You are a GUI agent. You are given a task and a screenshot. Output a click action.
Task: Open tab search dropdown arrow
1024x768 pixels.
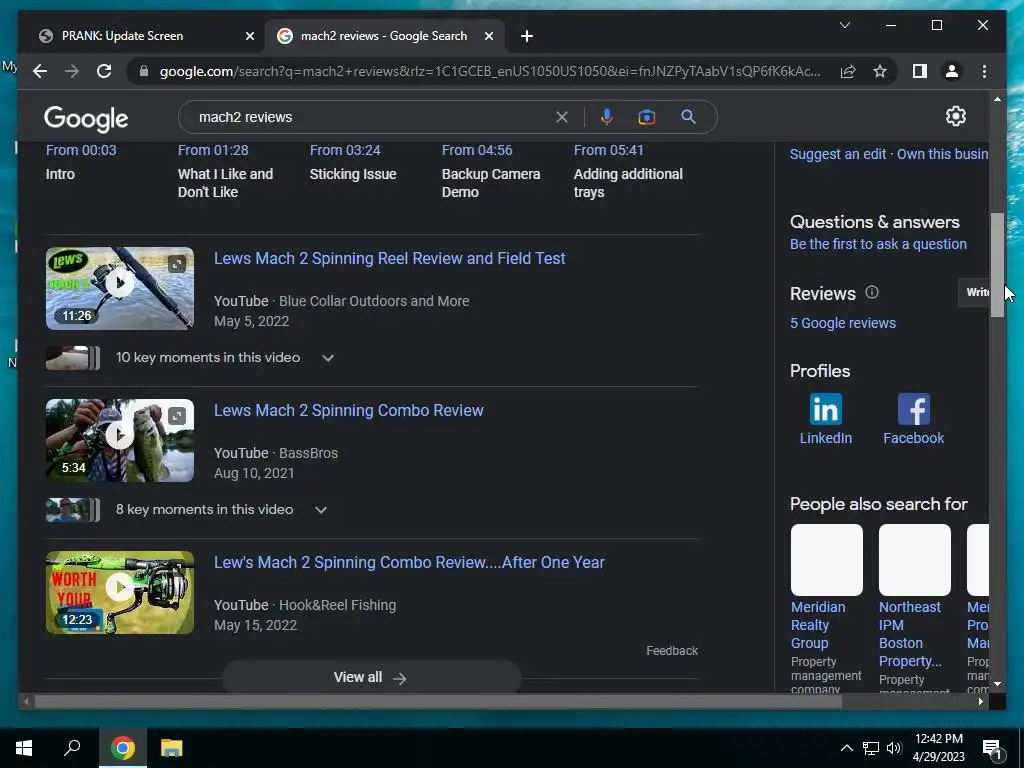tap(844, 25)
